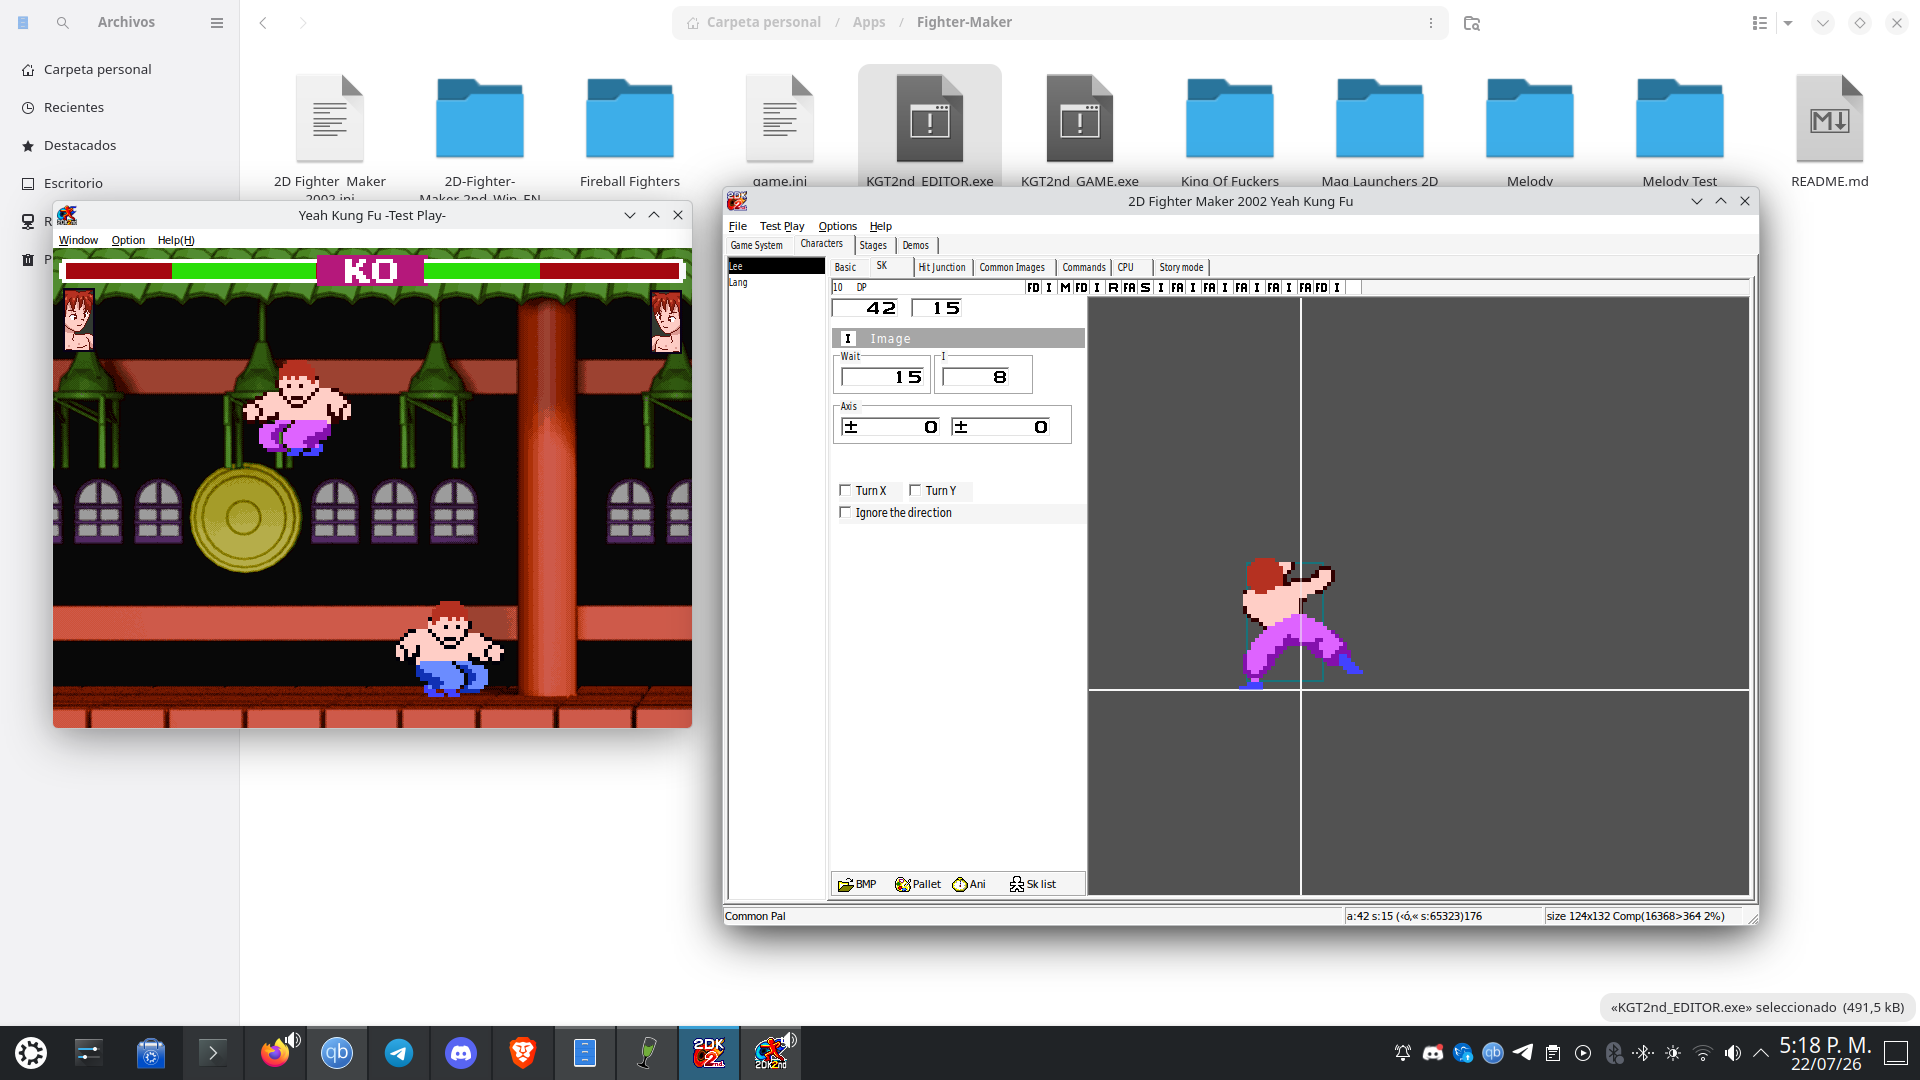The image size is (1920, 1080).
Task: Switch to the Game System tab
Action: (x=757, y=245)
